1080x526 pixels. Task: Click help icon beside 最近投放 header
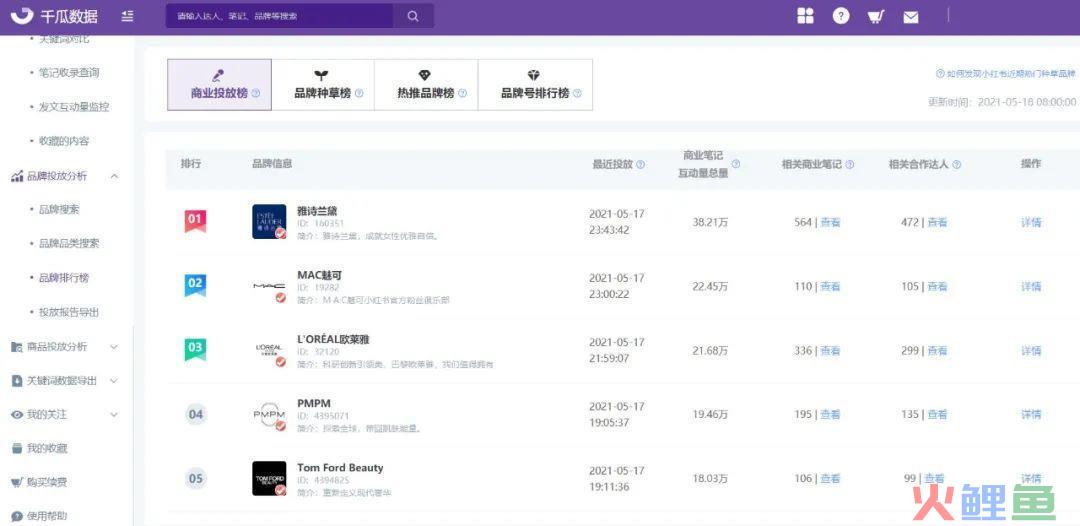point(641,165)
